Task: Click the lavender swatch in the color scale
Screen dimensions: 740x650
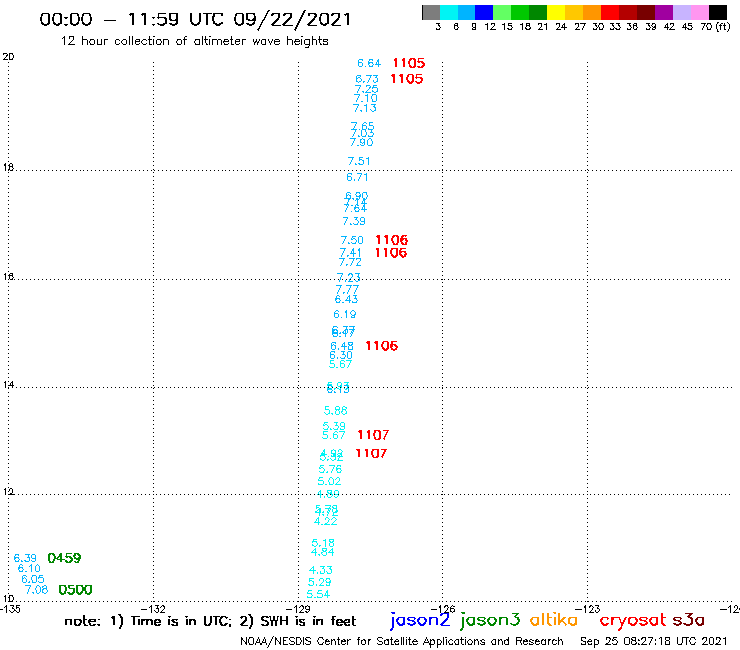Action: coord(682,12)
